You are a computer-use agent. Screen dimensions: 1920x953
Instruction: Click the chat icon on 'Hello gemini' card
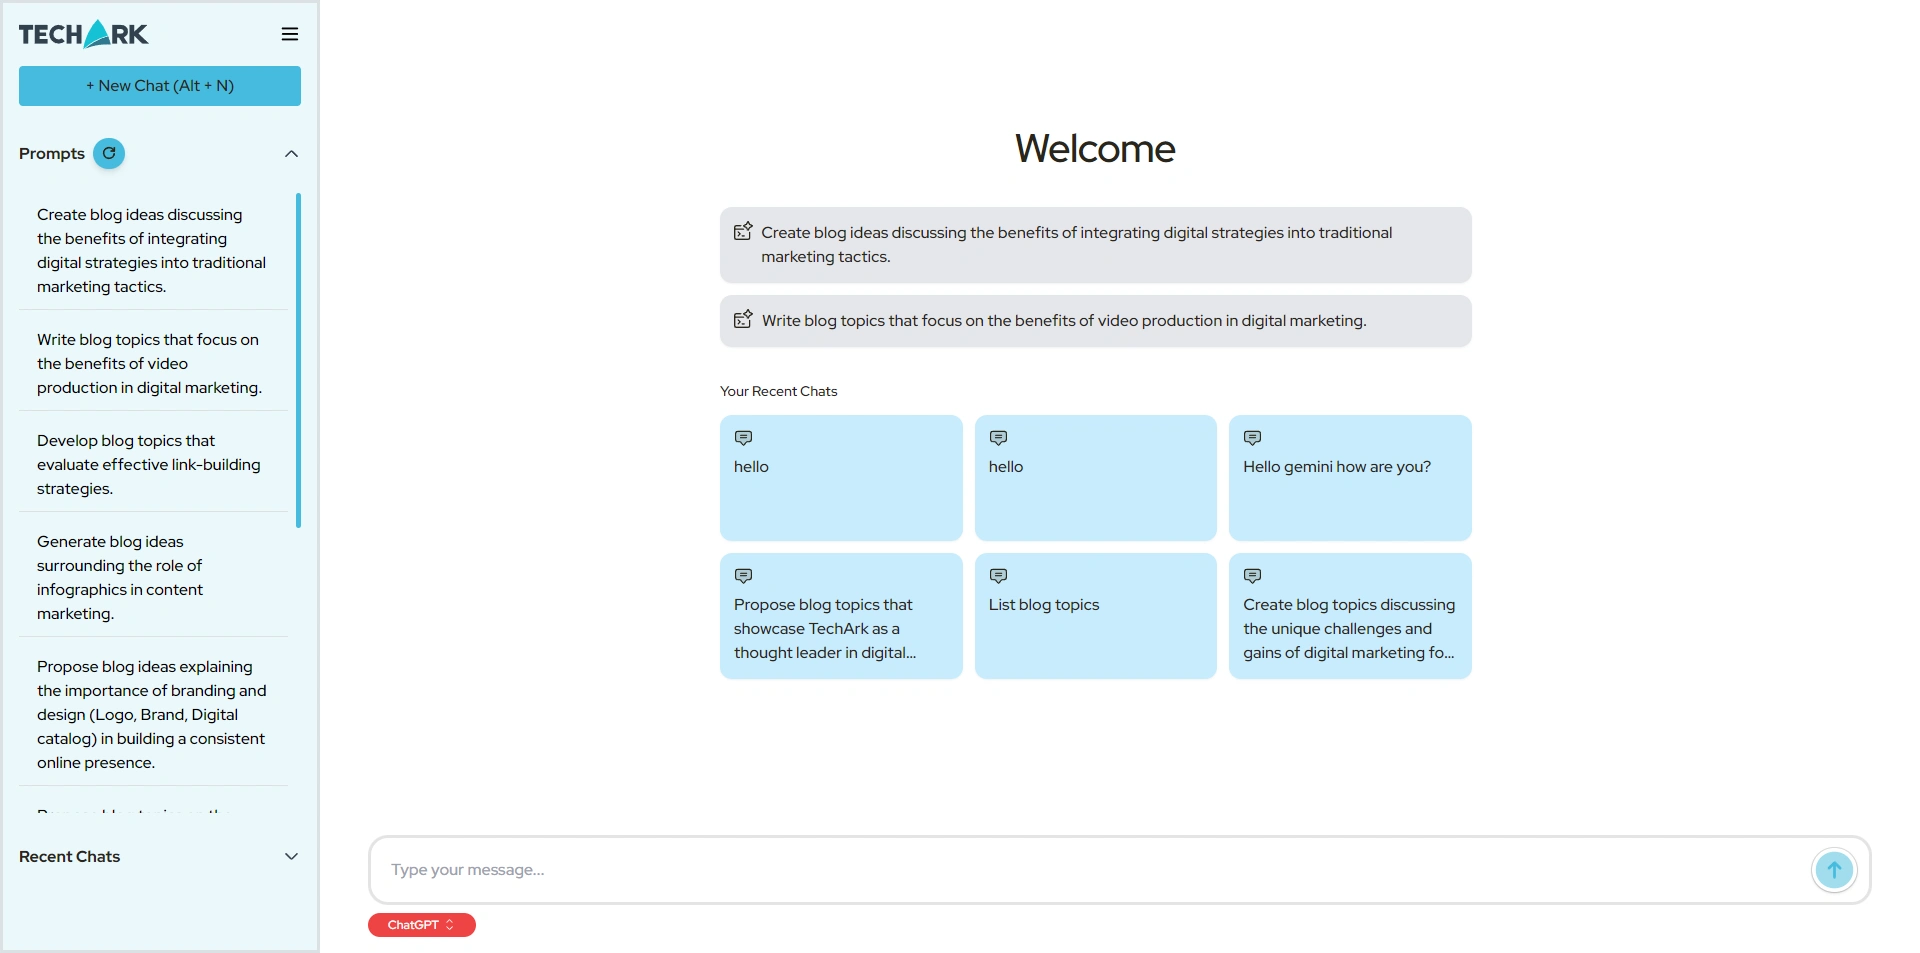click(x=1252, y=438)
